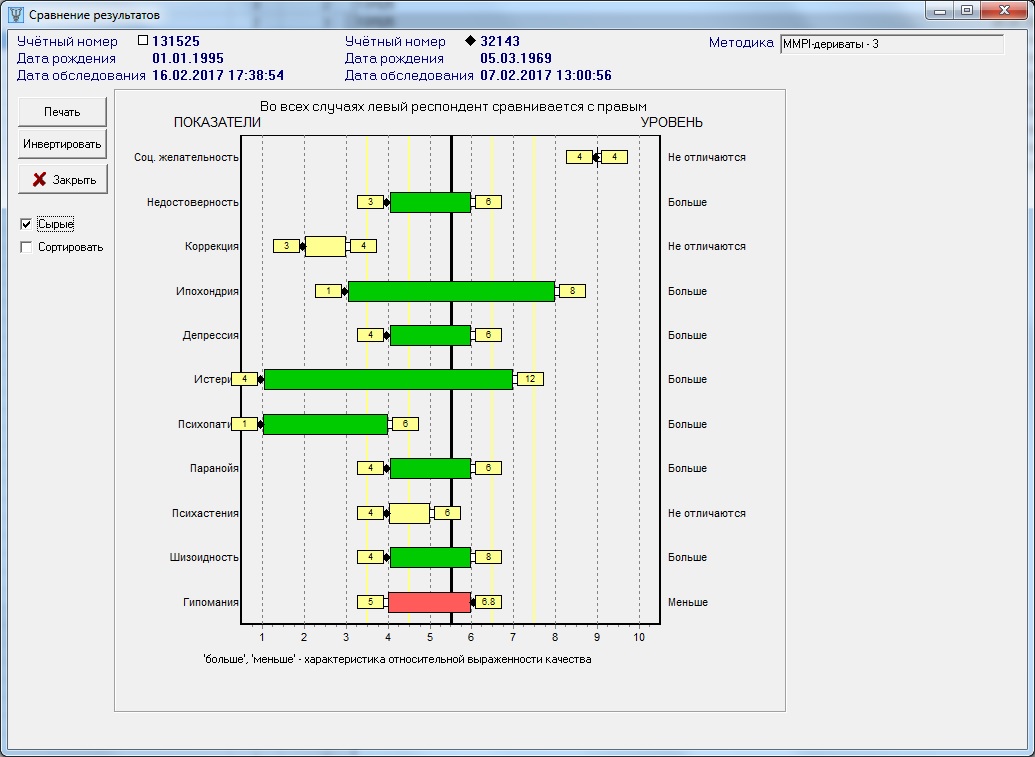This screenshot has width=1035, height=757.
Task: Close the window using the title bar X
Action: (1002, 11)
